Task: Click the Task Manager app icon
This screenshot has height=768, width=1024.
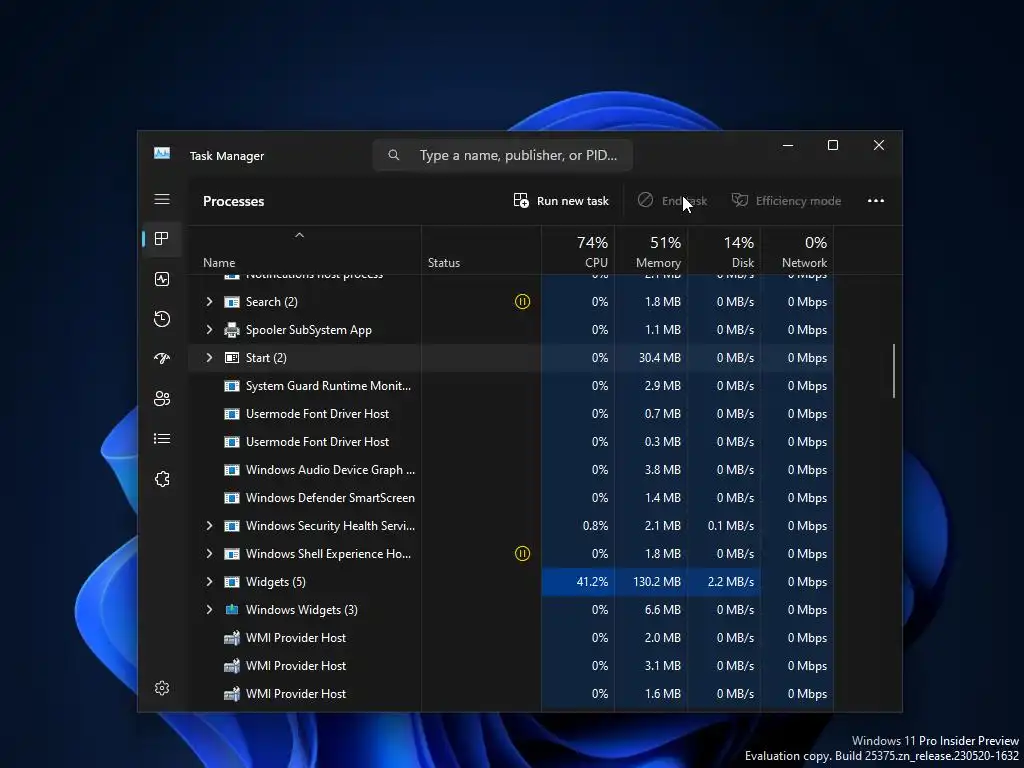Action: pos(162,153)
